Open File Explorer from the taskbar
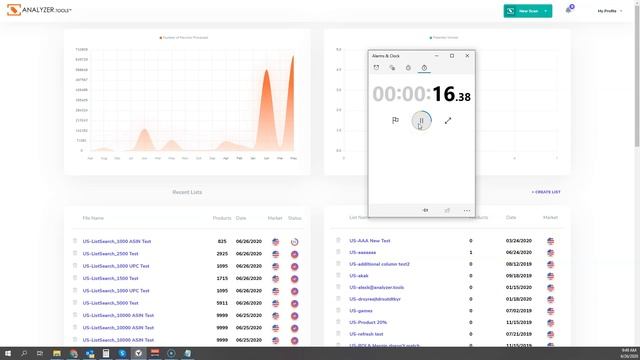Viewport: 640px width, 360px height. pos(57,353)
